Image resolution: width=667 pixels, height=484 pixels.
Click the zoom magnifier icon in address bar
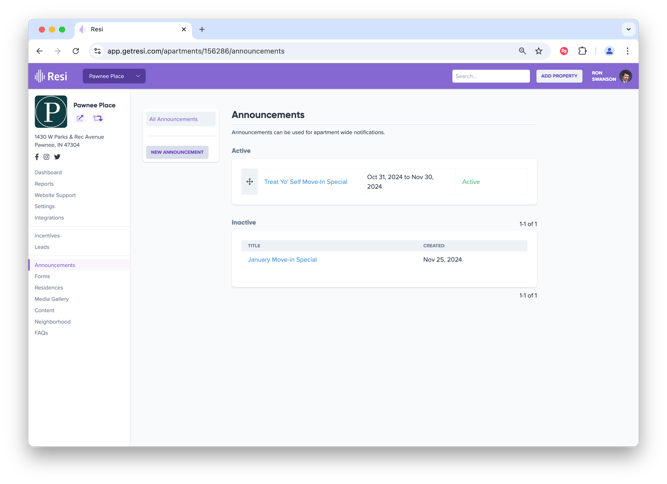click(x=522, y=51)
